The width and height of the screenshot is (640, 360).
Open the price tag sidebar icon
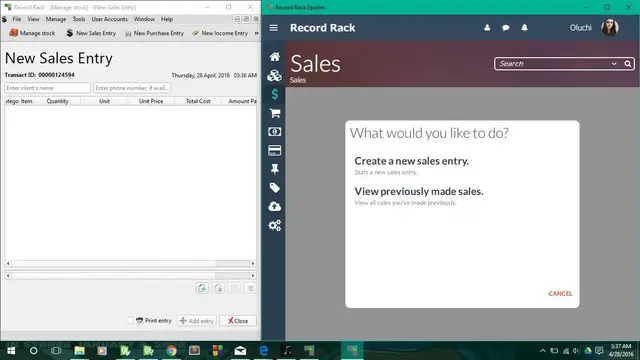pos(275,188)
